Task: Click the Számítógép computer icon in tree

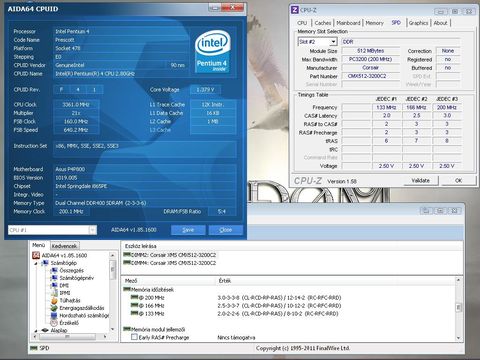Action: pos(45,263)
